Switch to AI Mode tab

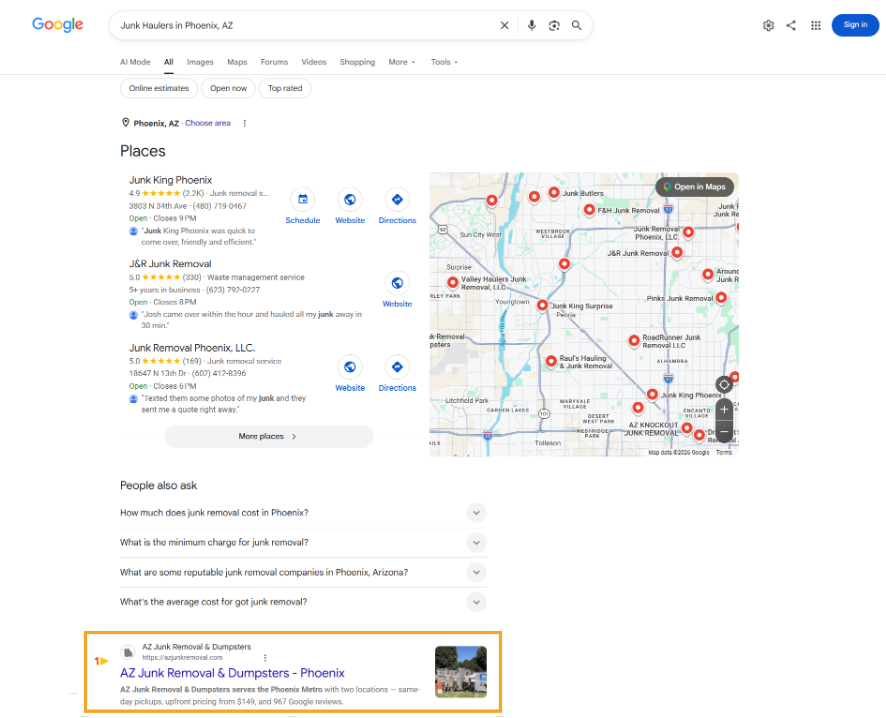pyautogui.click(x=135, y=62)
